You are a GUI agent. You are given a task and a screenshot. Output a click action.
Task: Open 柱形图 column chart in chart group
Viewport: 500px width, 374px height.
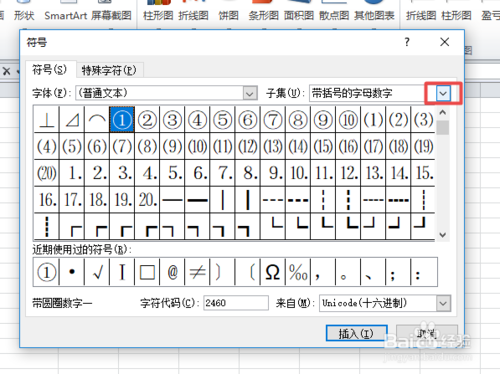pyautogui.click(x=158, y=15)
